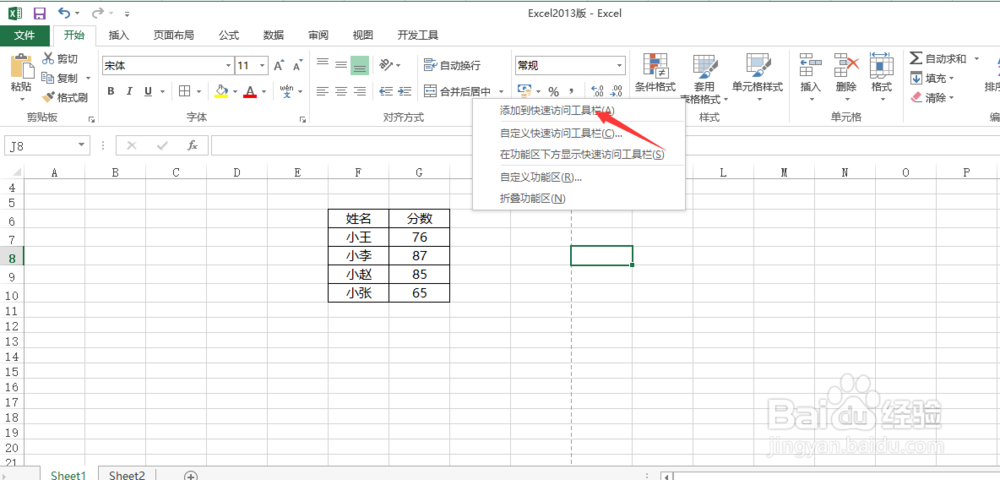Click AutoSum (自动求和) sigma icon
Screen dimensions: 1000x480
click(916, 59)
